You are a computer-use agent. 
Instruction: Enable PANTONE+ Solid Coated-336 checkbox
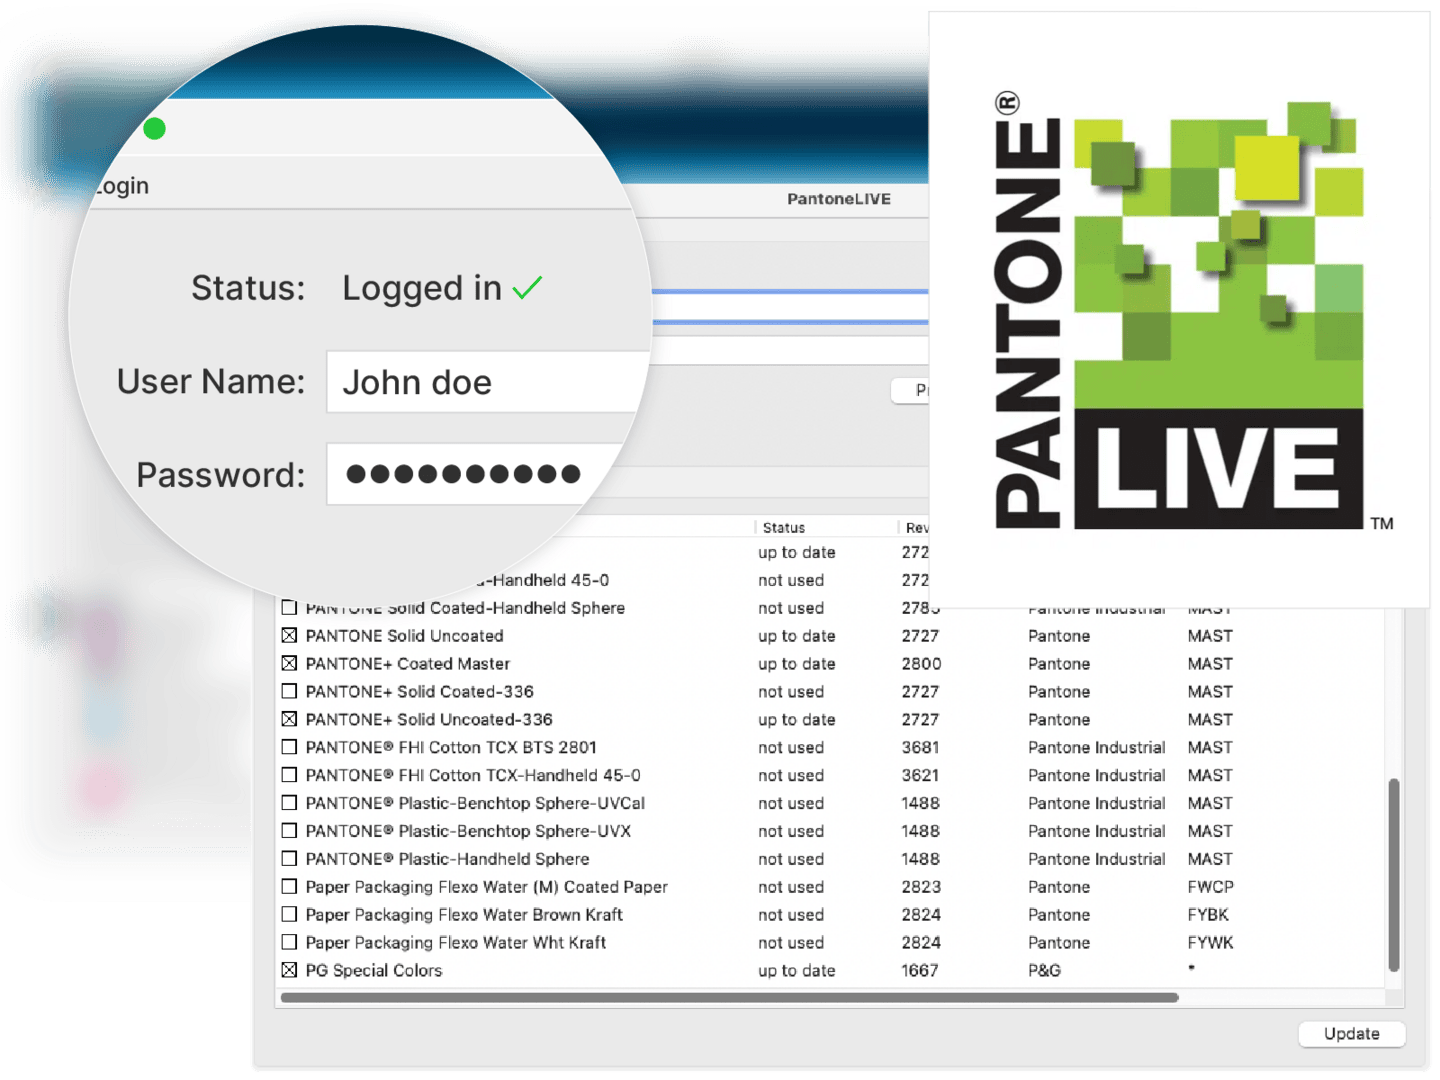click(289, 691)
